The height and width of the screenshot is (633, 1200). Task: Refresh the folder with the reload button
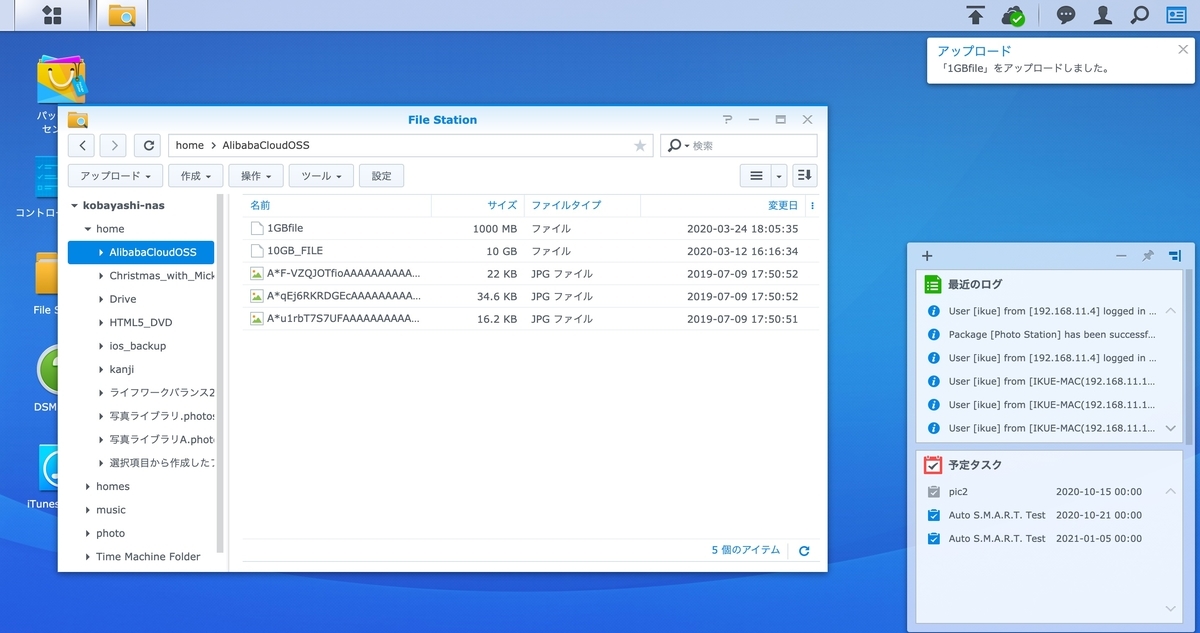(149, 145)
